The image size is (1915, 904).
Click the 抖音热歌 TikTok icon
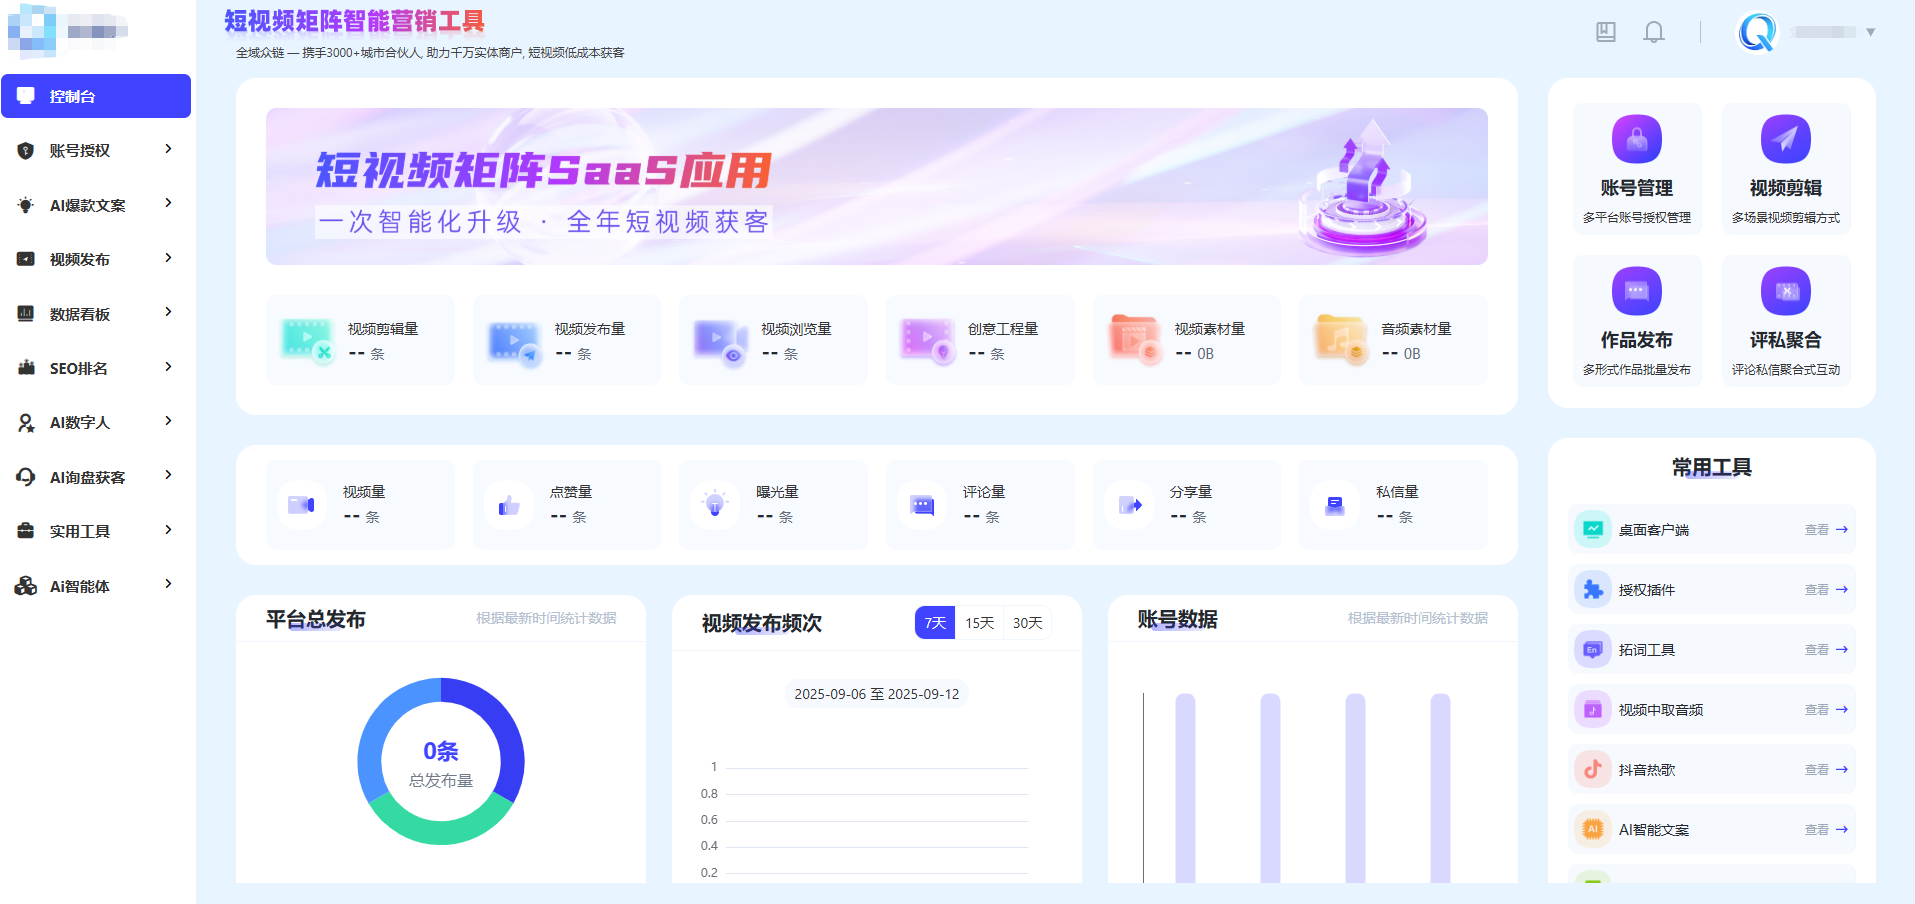point(1592,769)
